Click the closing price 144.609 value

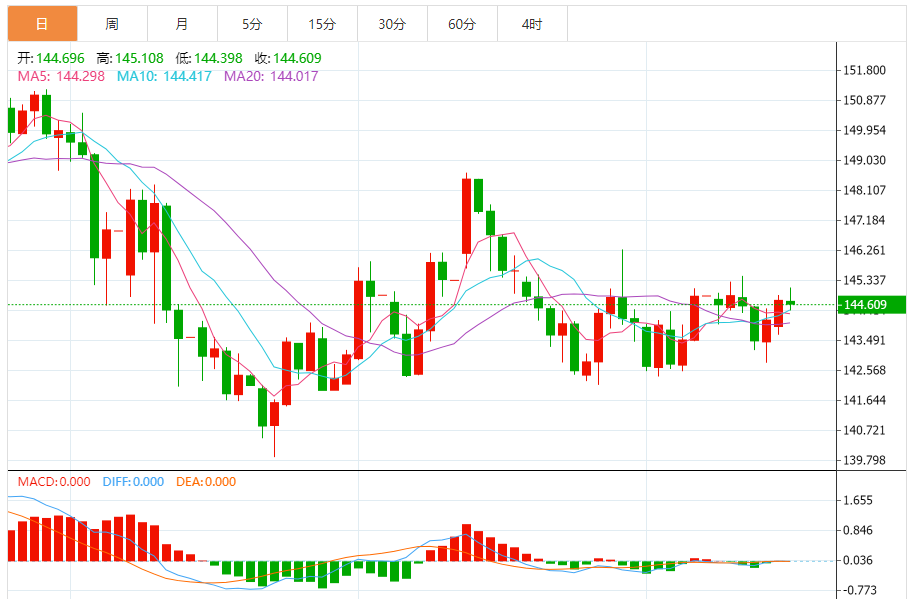click(x=297, y=58)
